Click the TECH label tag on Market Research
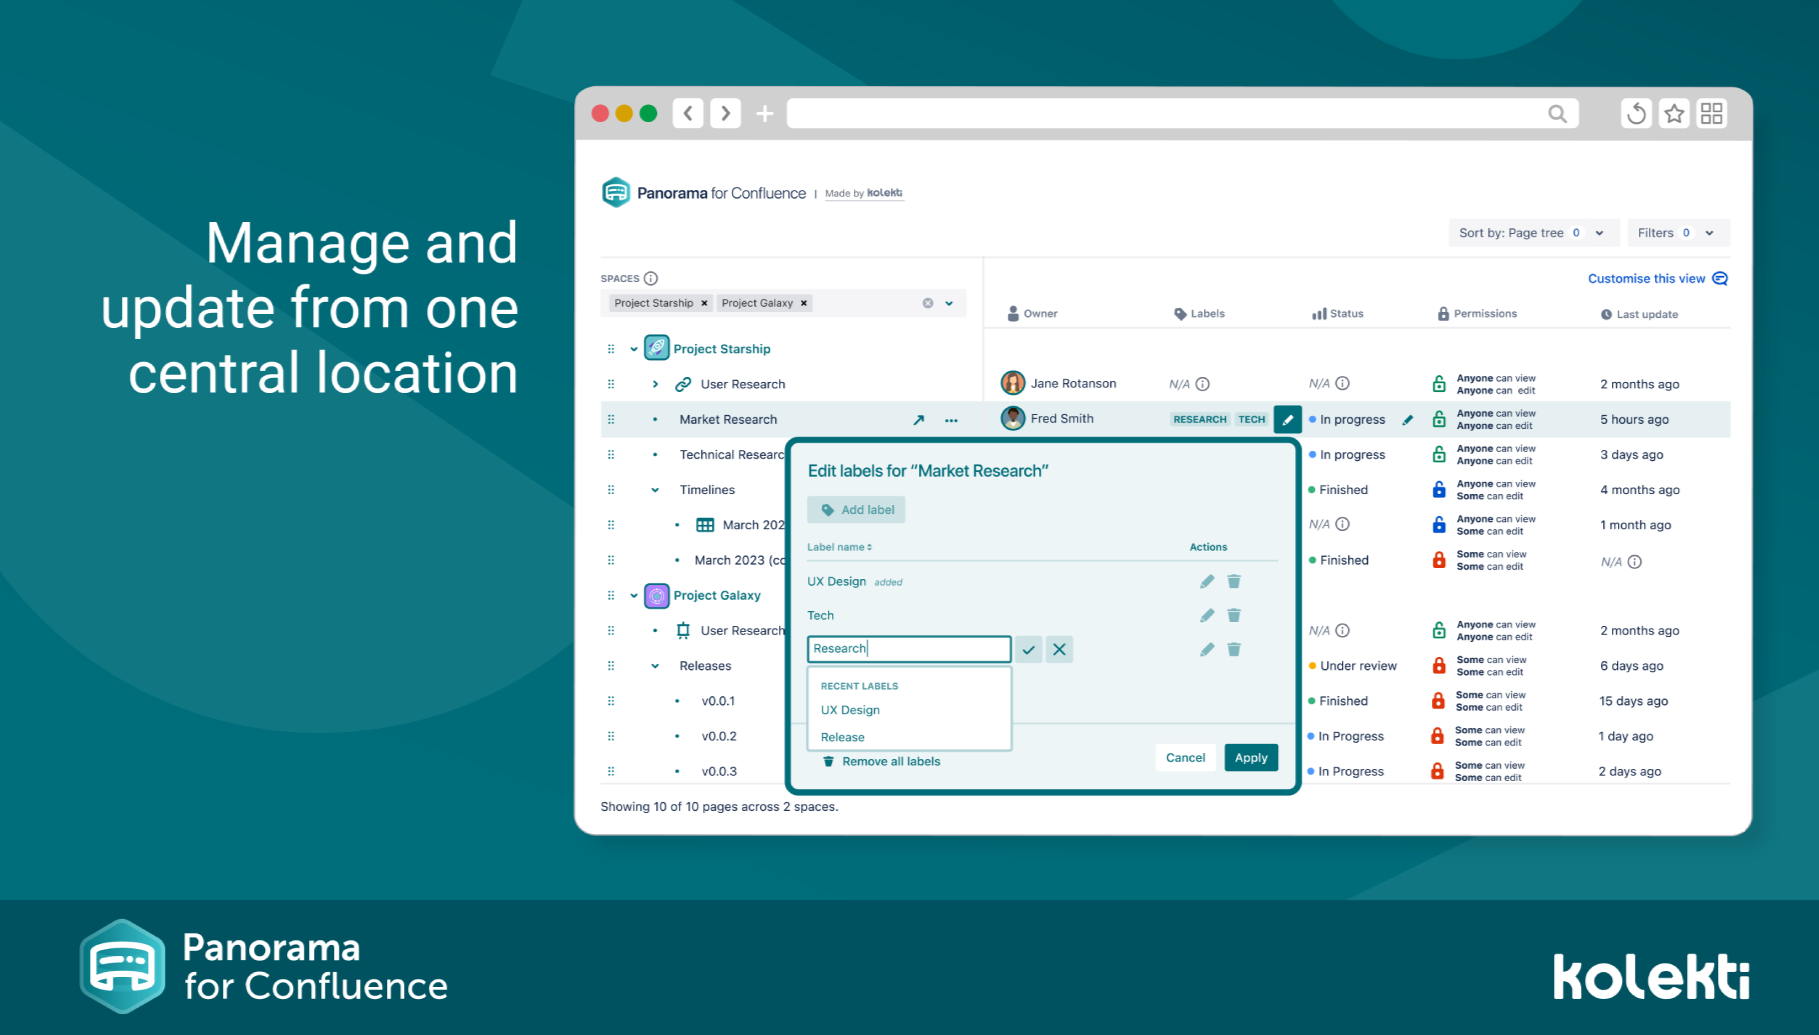Viewport: 1819px width, 1035px height. (x=1252, y=420)
